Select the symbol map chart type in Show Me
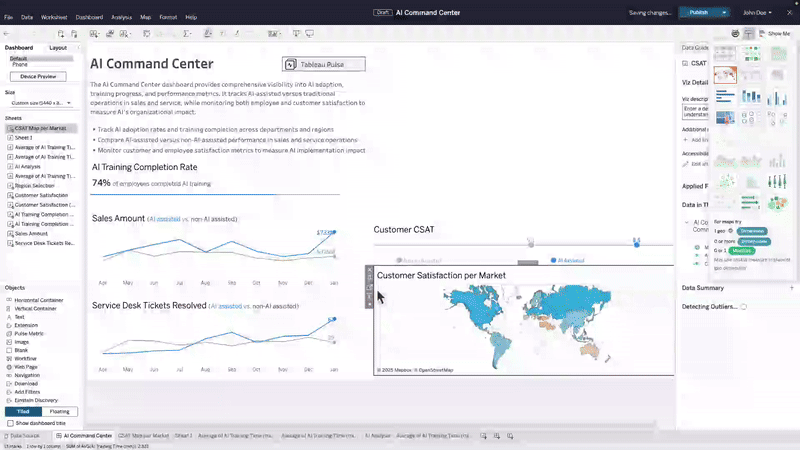800x450 pixels. click(725, 74)
